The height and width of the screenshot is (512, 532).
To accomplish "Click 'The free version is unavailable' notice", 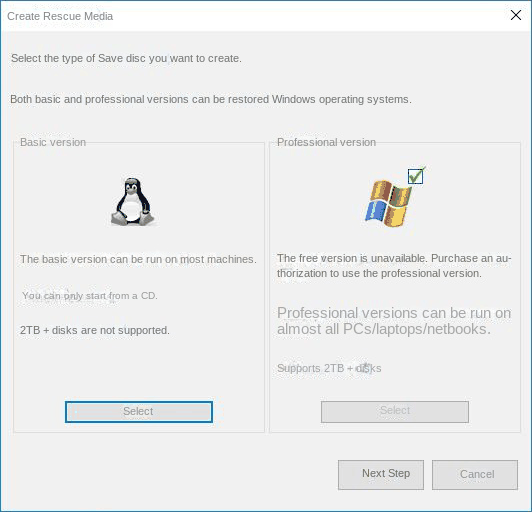I will tap(394, 266).
